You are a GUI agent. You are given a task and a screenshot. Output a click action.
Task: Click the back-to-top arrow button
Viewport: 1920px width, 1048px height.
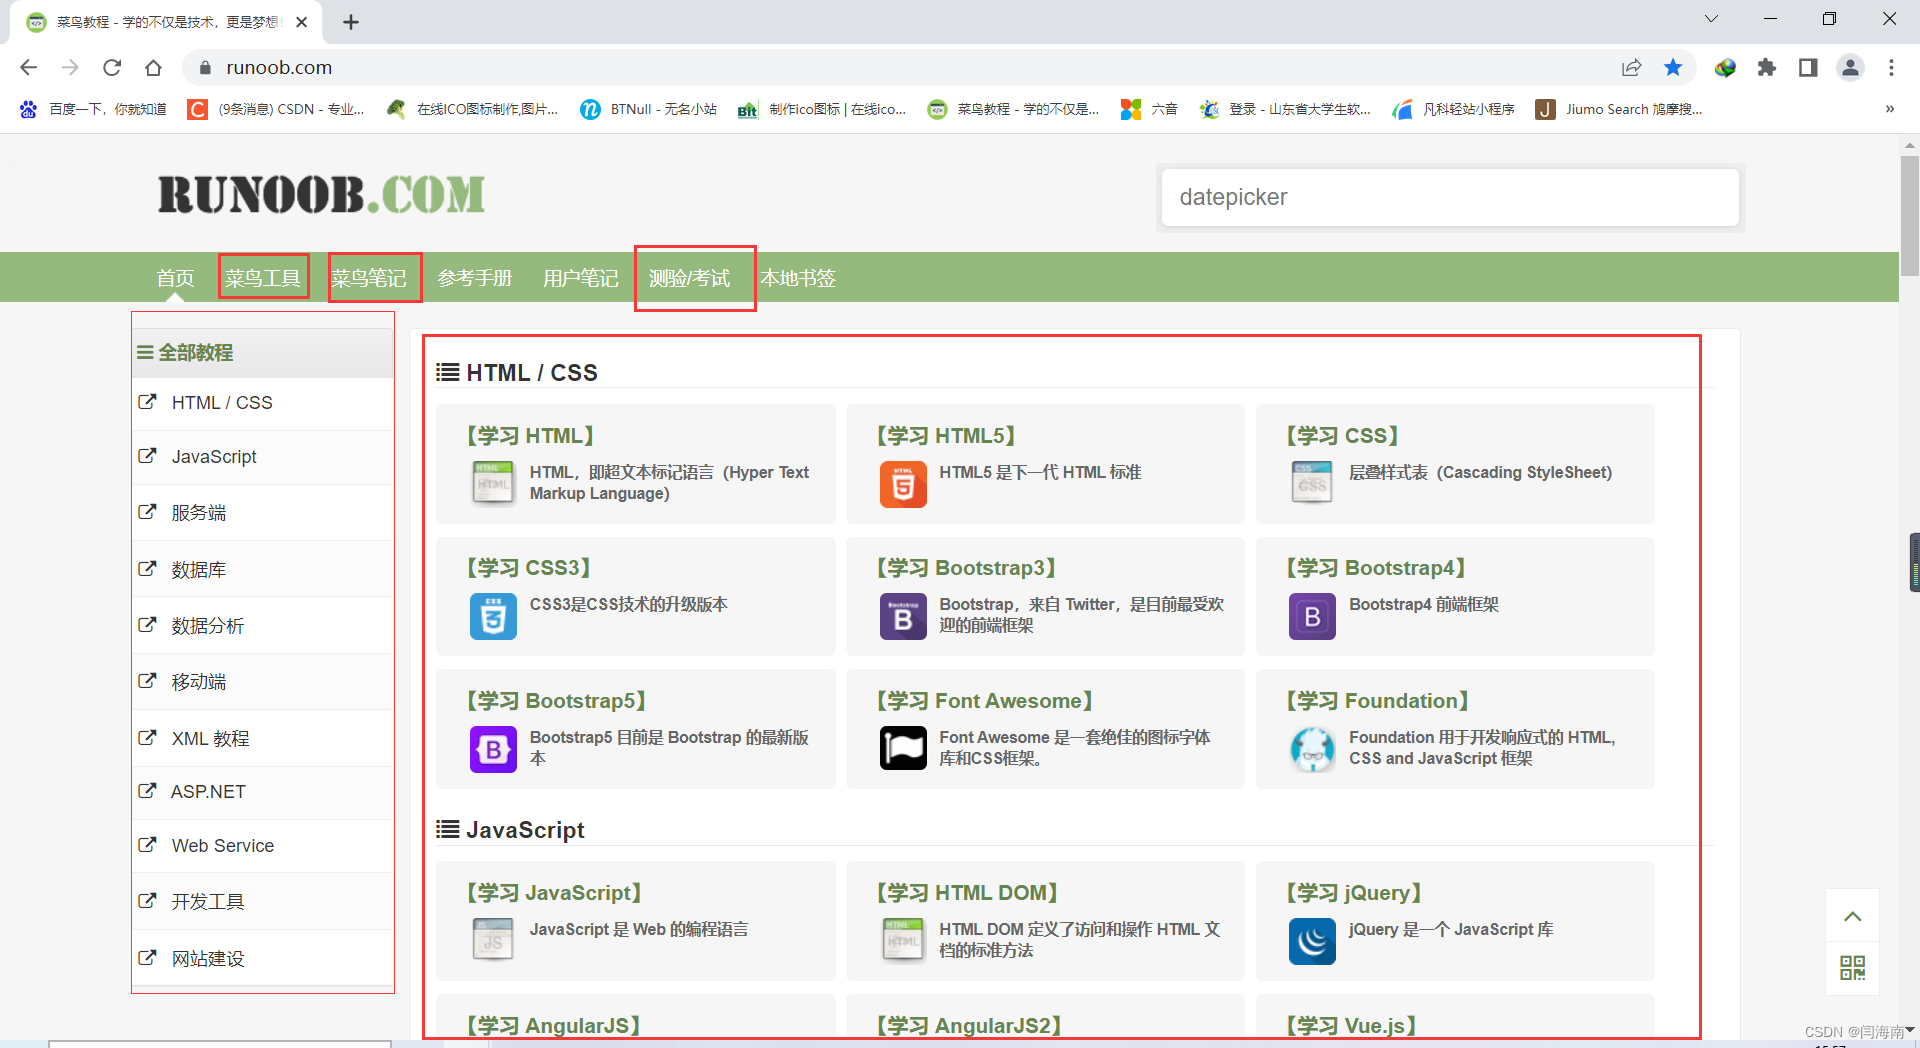(x=1852, y=916)
